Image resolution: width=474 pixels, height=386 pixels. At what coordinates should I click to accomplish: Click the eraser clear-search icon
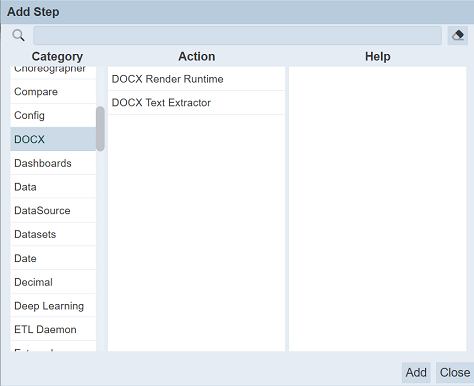pos(458,35)
